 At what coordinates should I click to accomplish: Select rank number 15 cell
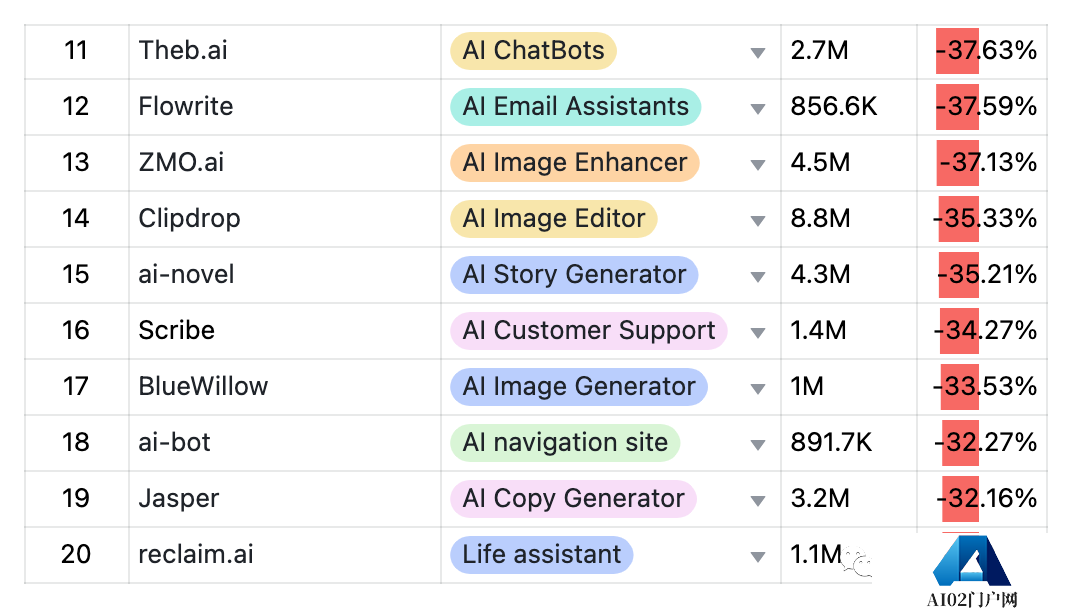[x=77, y=276]
